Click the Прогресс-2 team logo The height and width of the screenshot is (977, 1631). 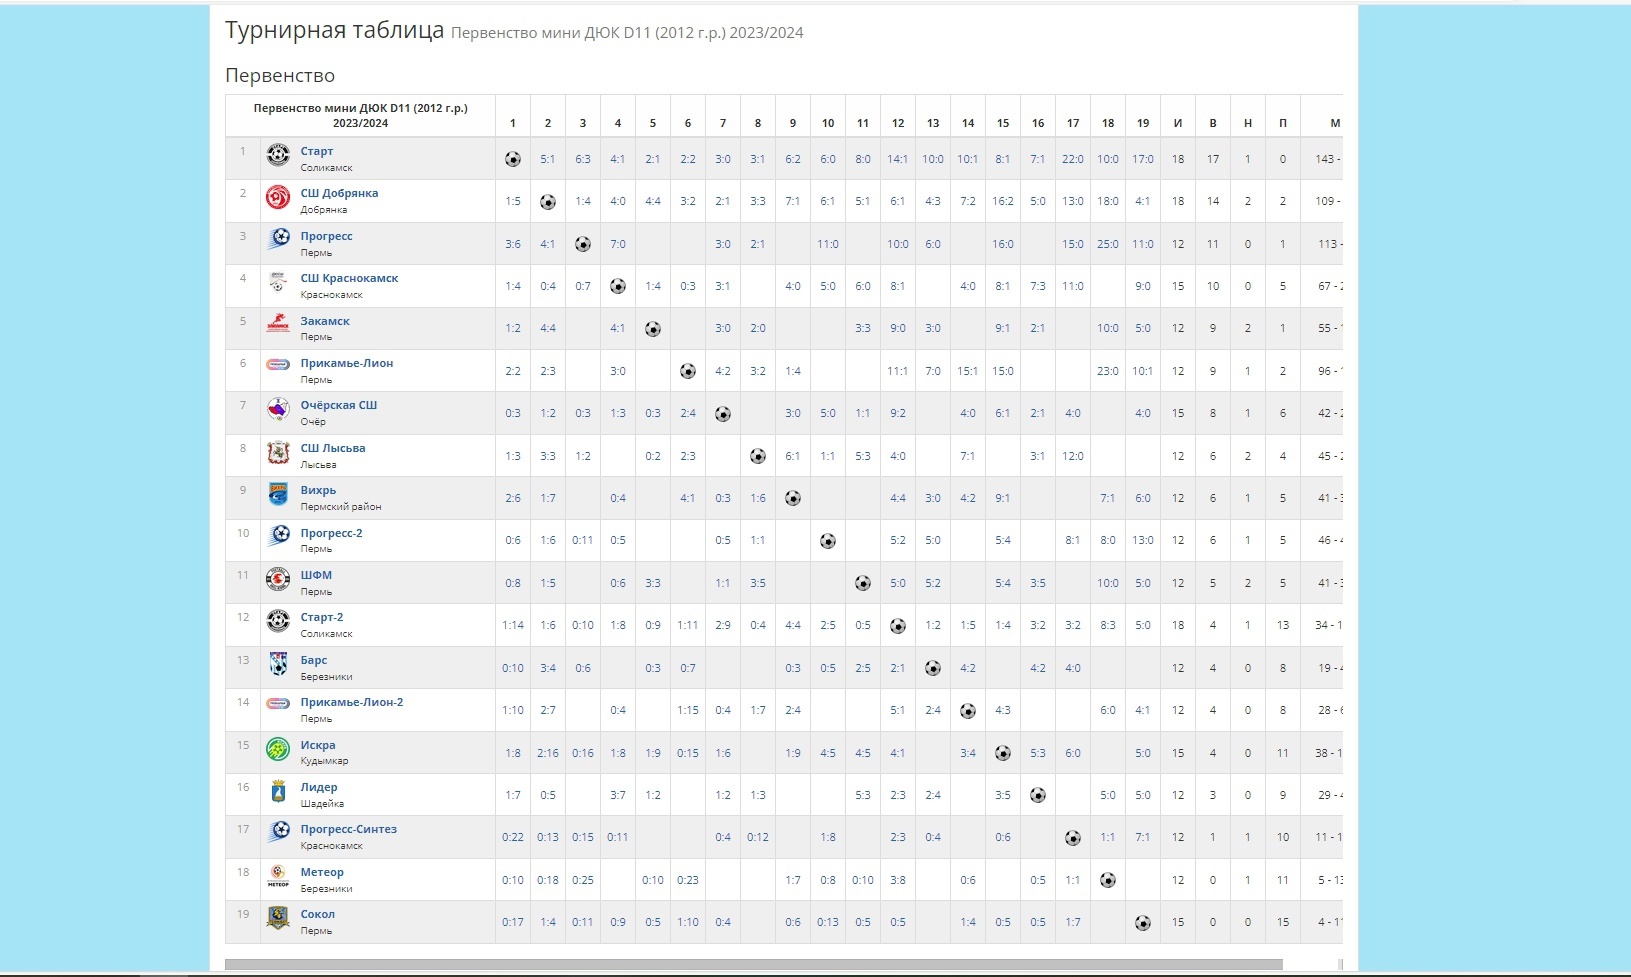(278, 537)
